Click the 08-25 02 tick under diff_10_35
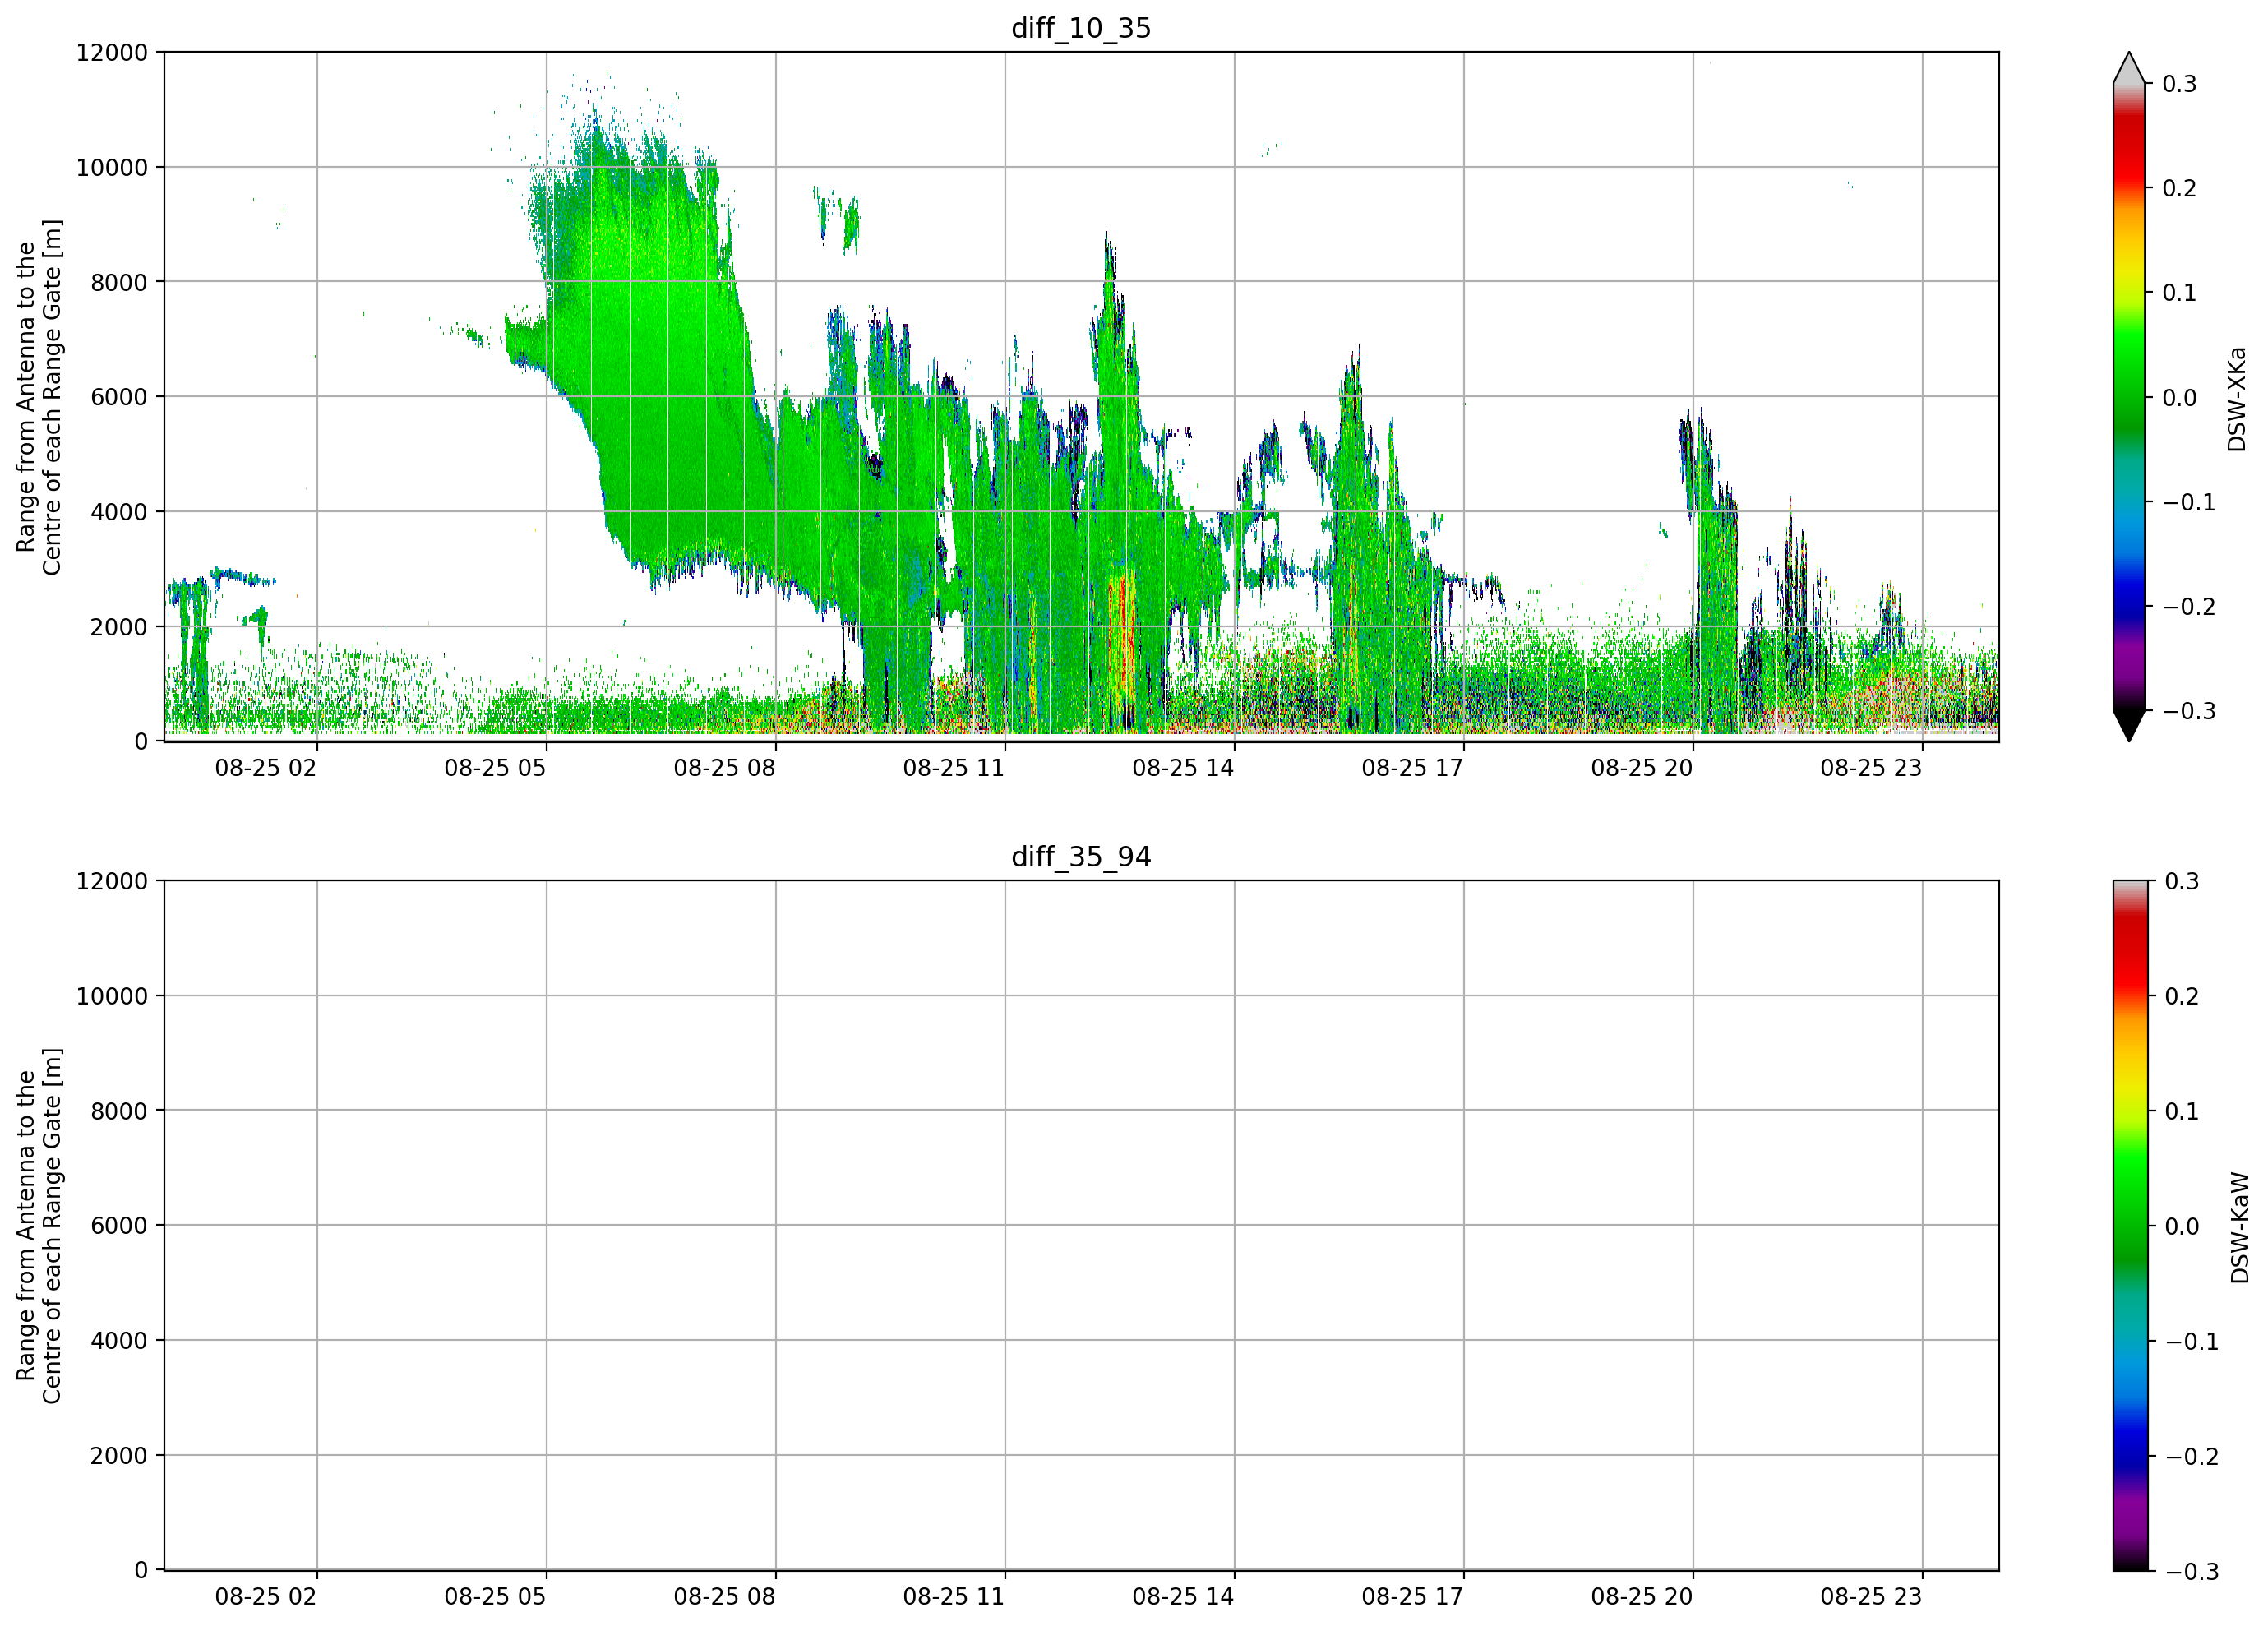 pos(266,768)
